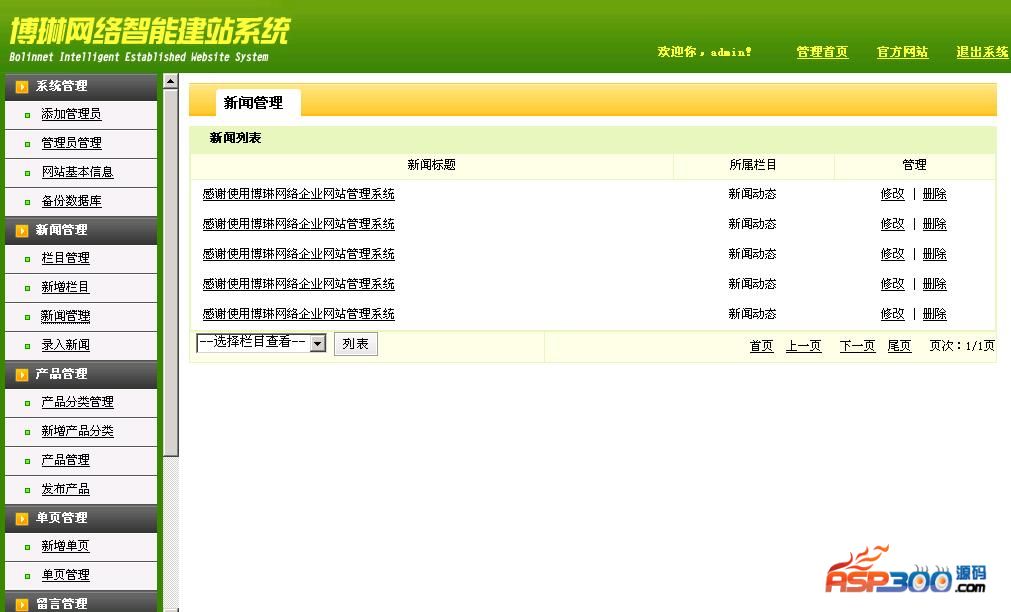Open the 添加管理员 sidebar link
Screen dimensions: 1011x612
pyautogui.click(x=71, y=114)
